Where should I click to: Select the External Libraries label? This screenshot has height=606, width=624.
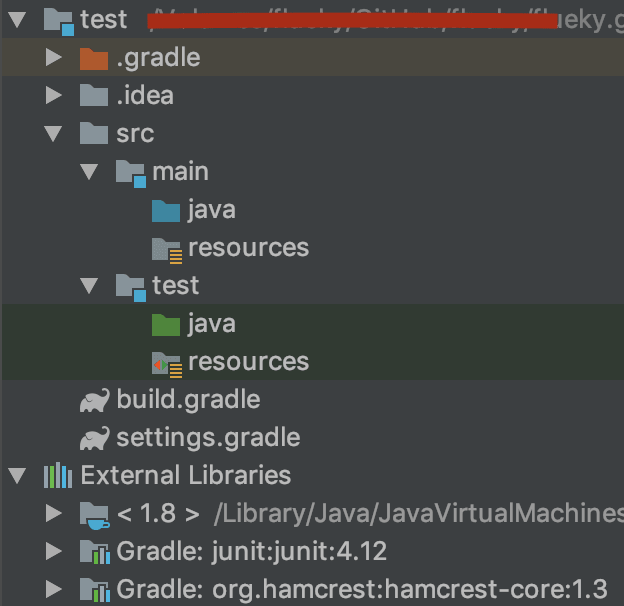(186, 475)
